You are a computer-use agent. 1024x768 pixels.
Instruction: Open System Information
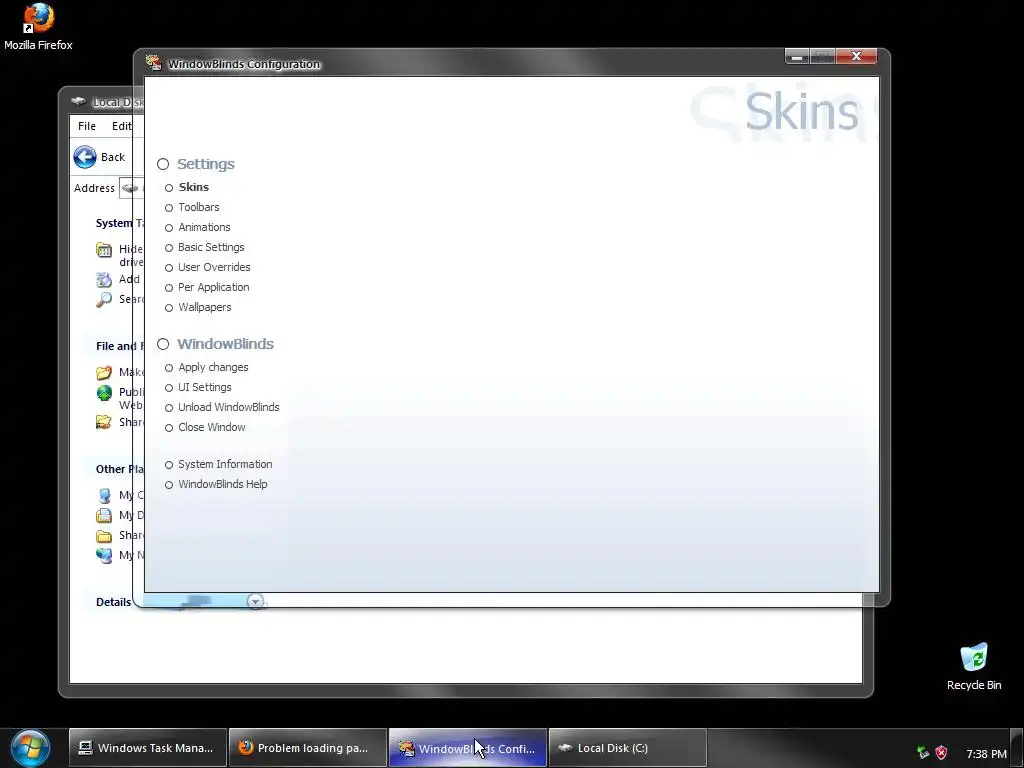[x=225, y=464]
